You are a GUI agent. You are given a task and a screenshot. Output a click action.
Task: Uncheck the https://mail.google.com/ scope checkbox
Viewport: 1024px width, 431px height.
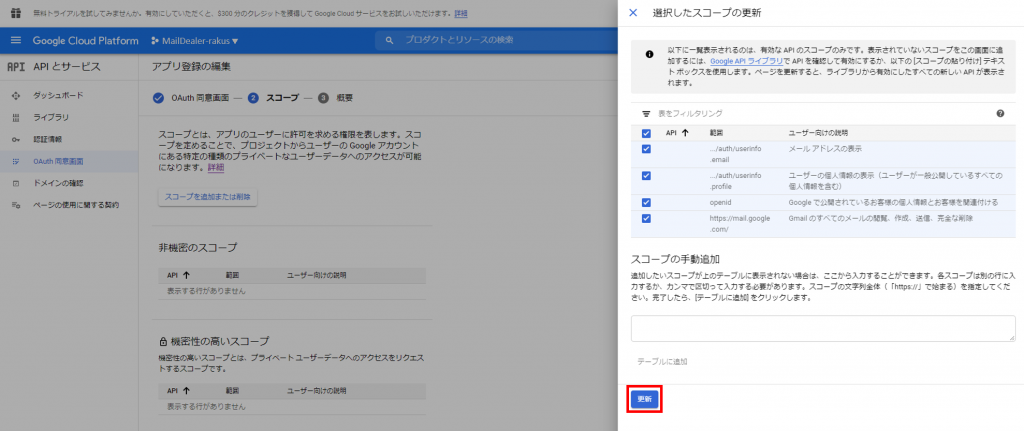coord(646,219)
